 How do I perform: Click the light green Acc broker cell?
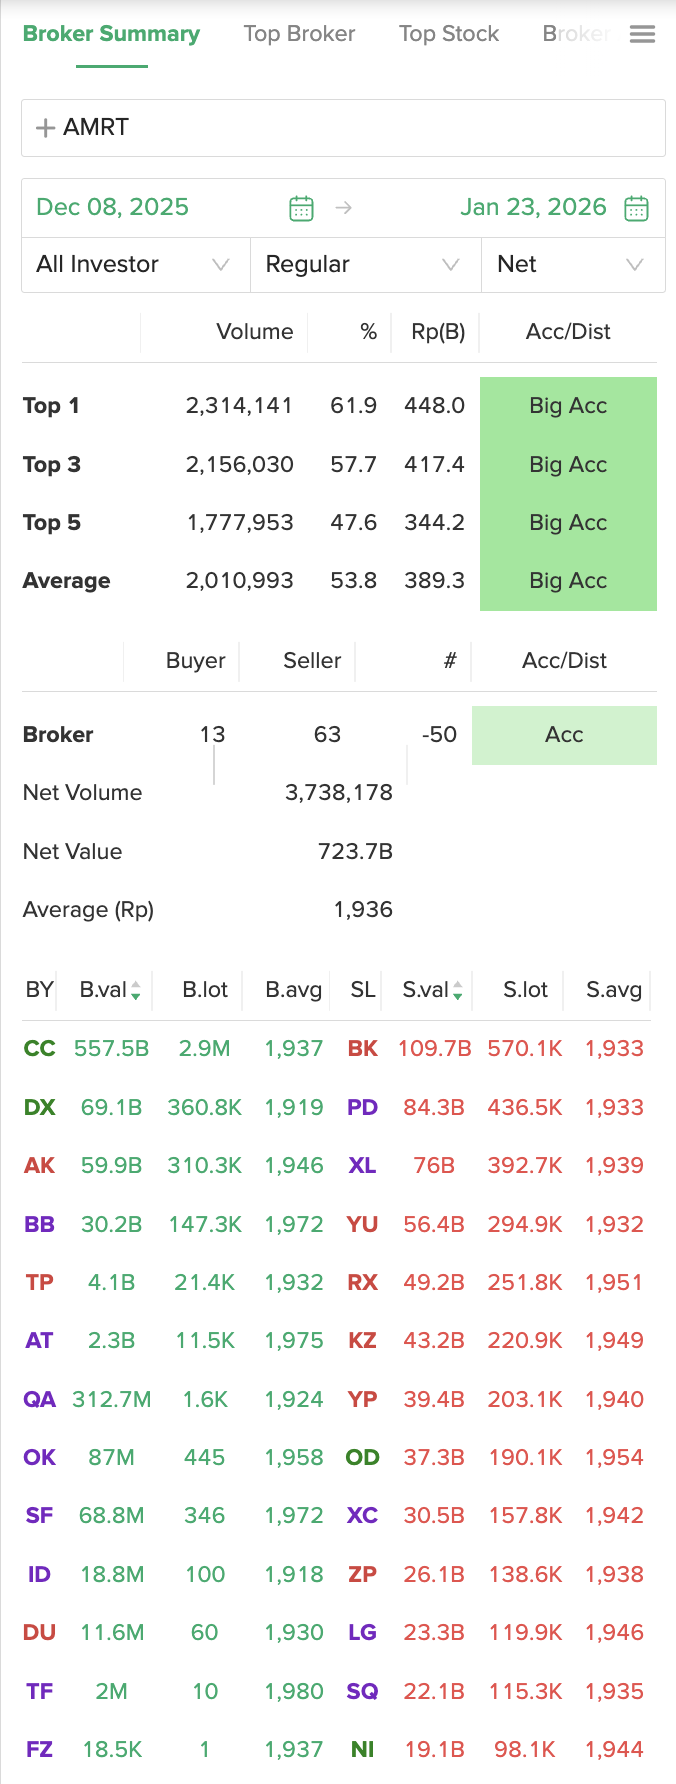point(564,735)
